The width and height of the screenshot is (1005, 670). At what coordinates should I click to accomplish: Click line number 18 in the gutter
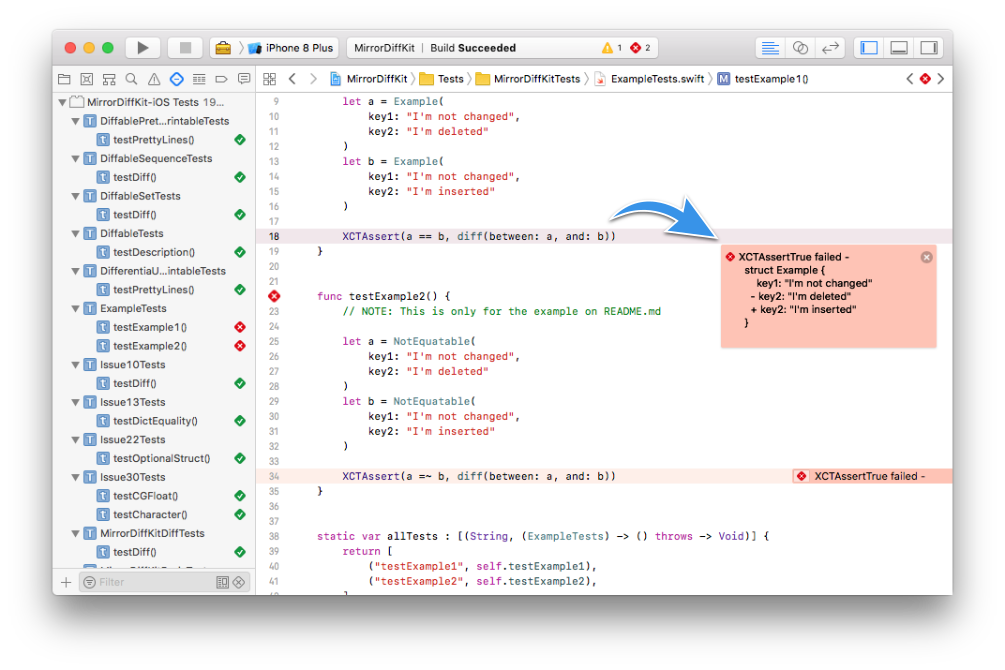pos(274,237)
